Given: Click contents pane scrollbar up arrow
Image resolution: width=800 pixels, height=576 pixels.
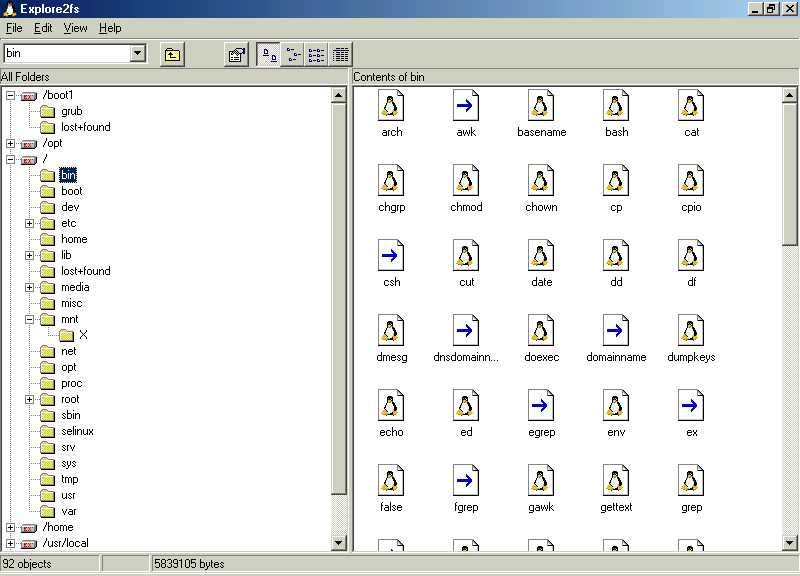Looking at the screenshot, I should pyautogui.click(x=789, y=95).
